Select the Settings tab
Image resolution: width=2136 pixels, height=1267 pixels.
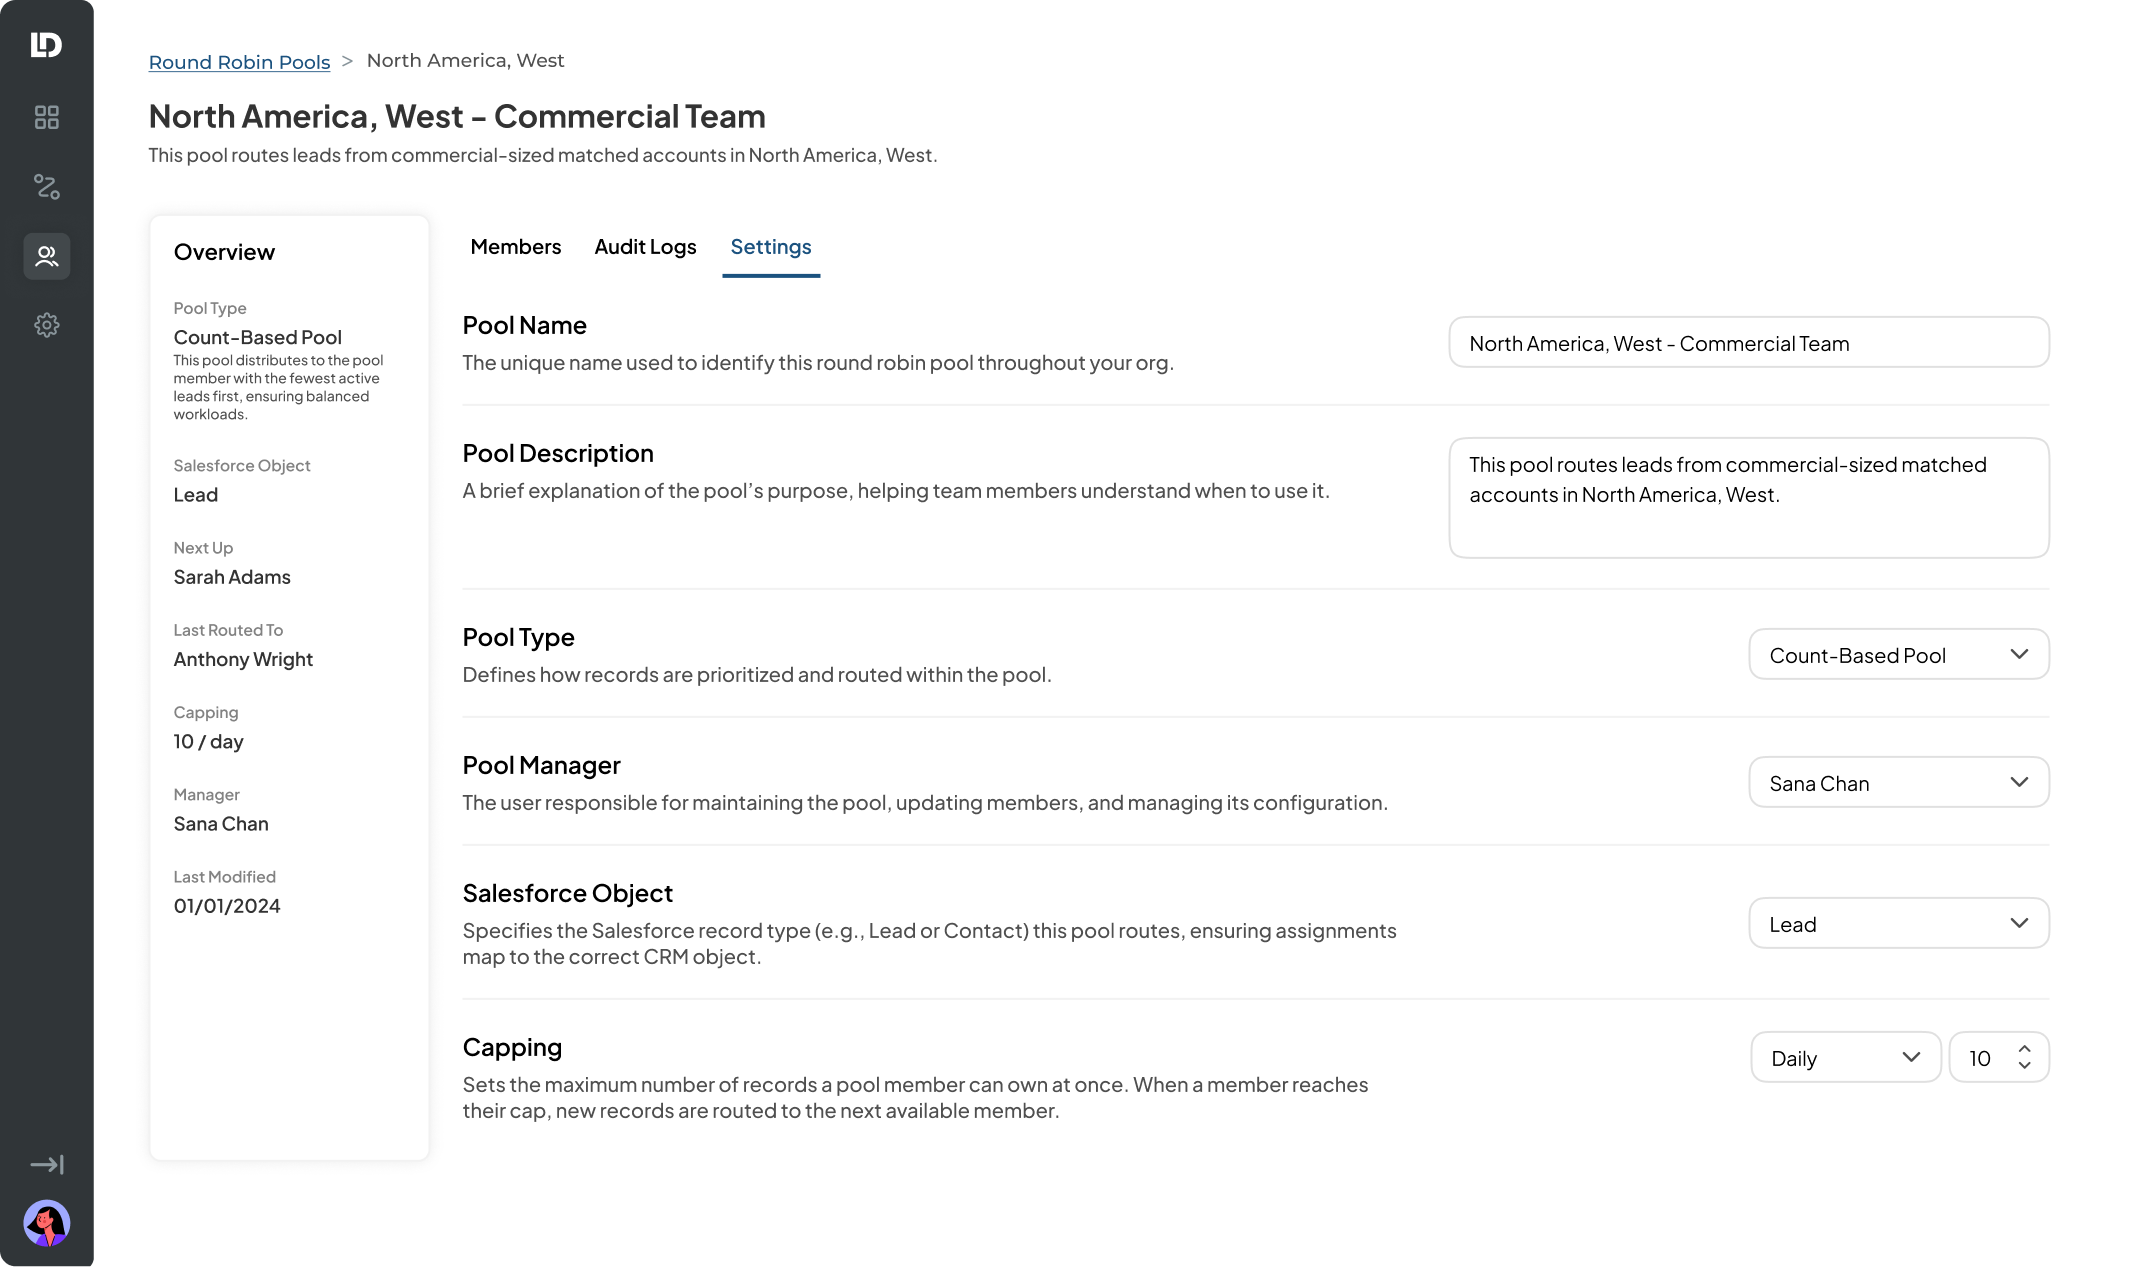[x=771, y=247]
